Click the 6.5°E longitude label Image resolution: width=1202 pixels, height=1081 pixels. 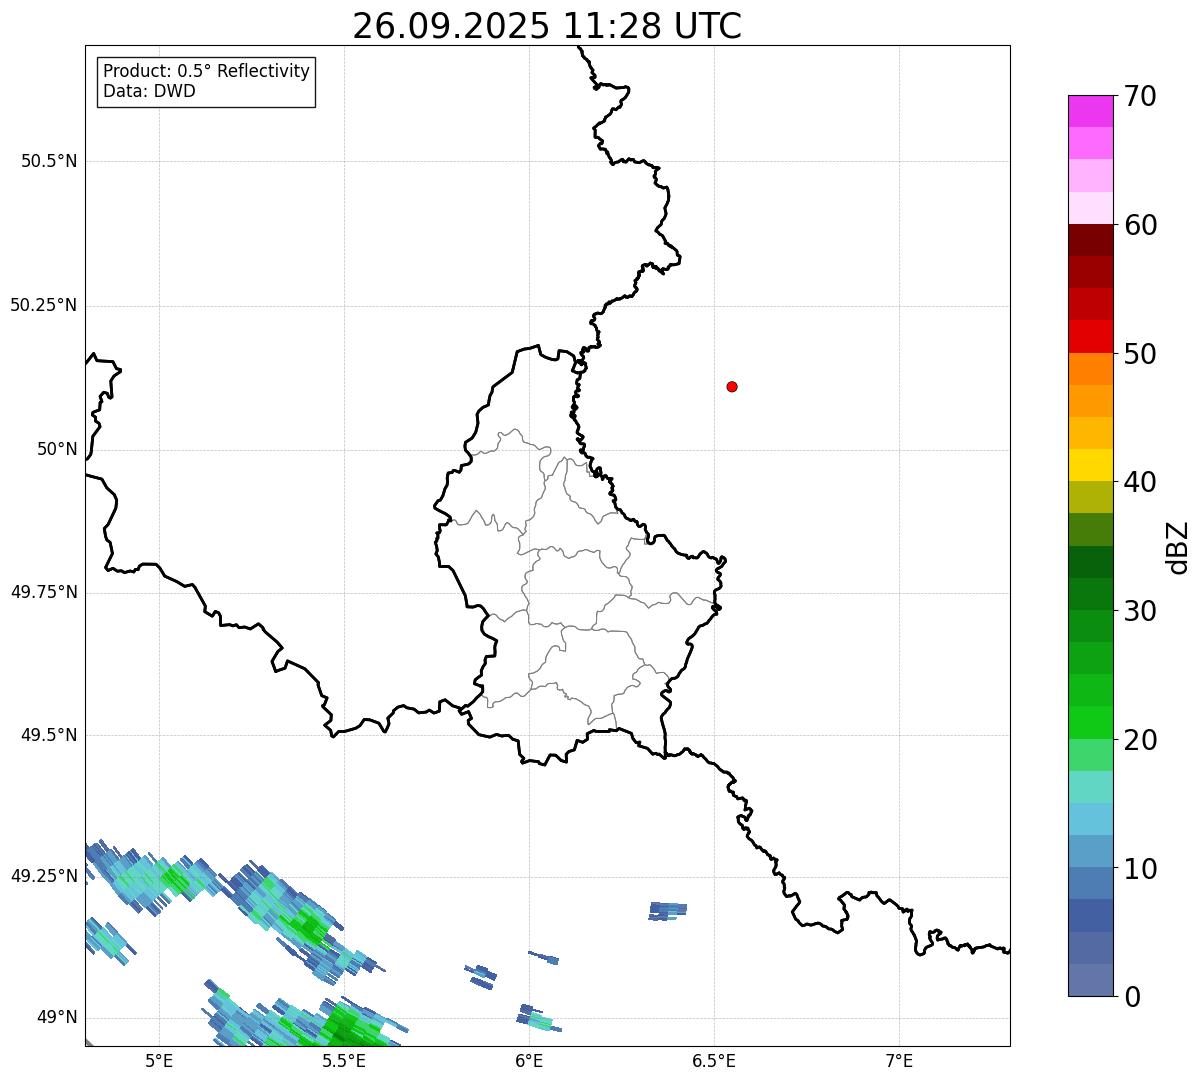coord(714,1060)
